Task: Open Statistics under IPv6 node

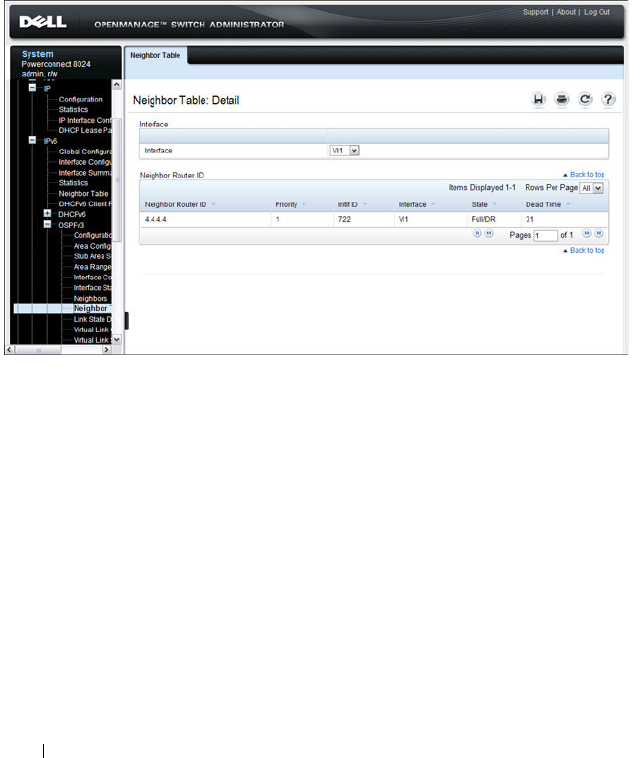Action: [73, 183]
